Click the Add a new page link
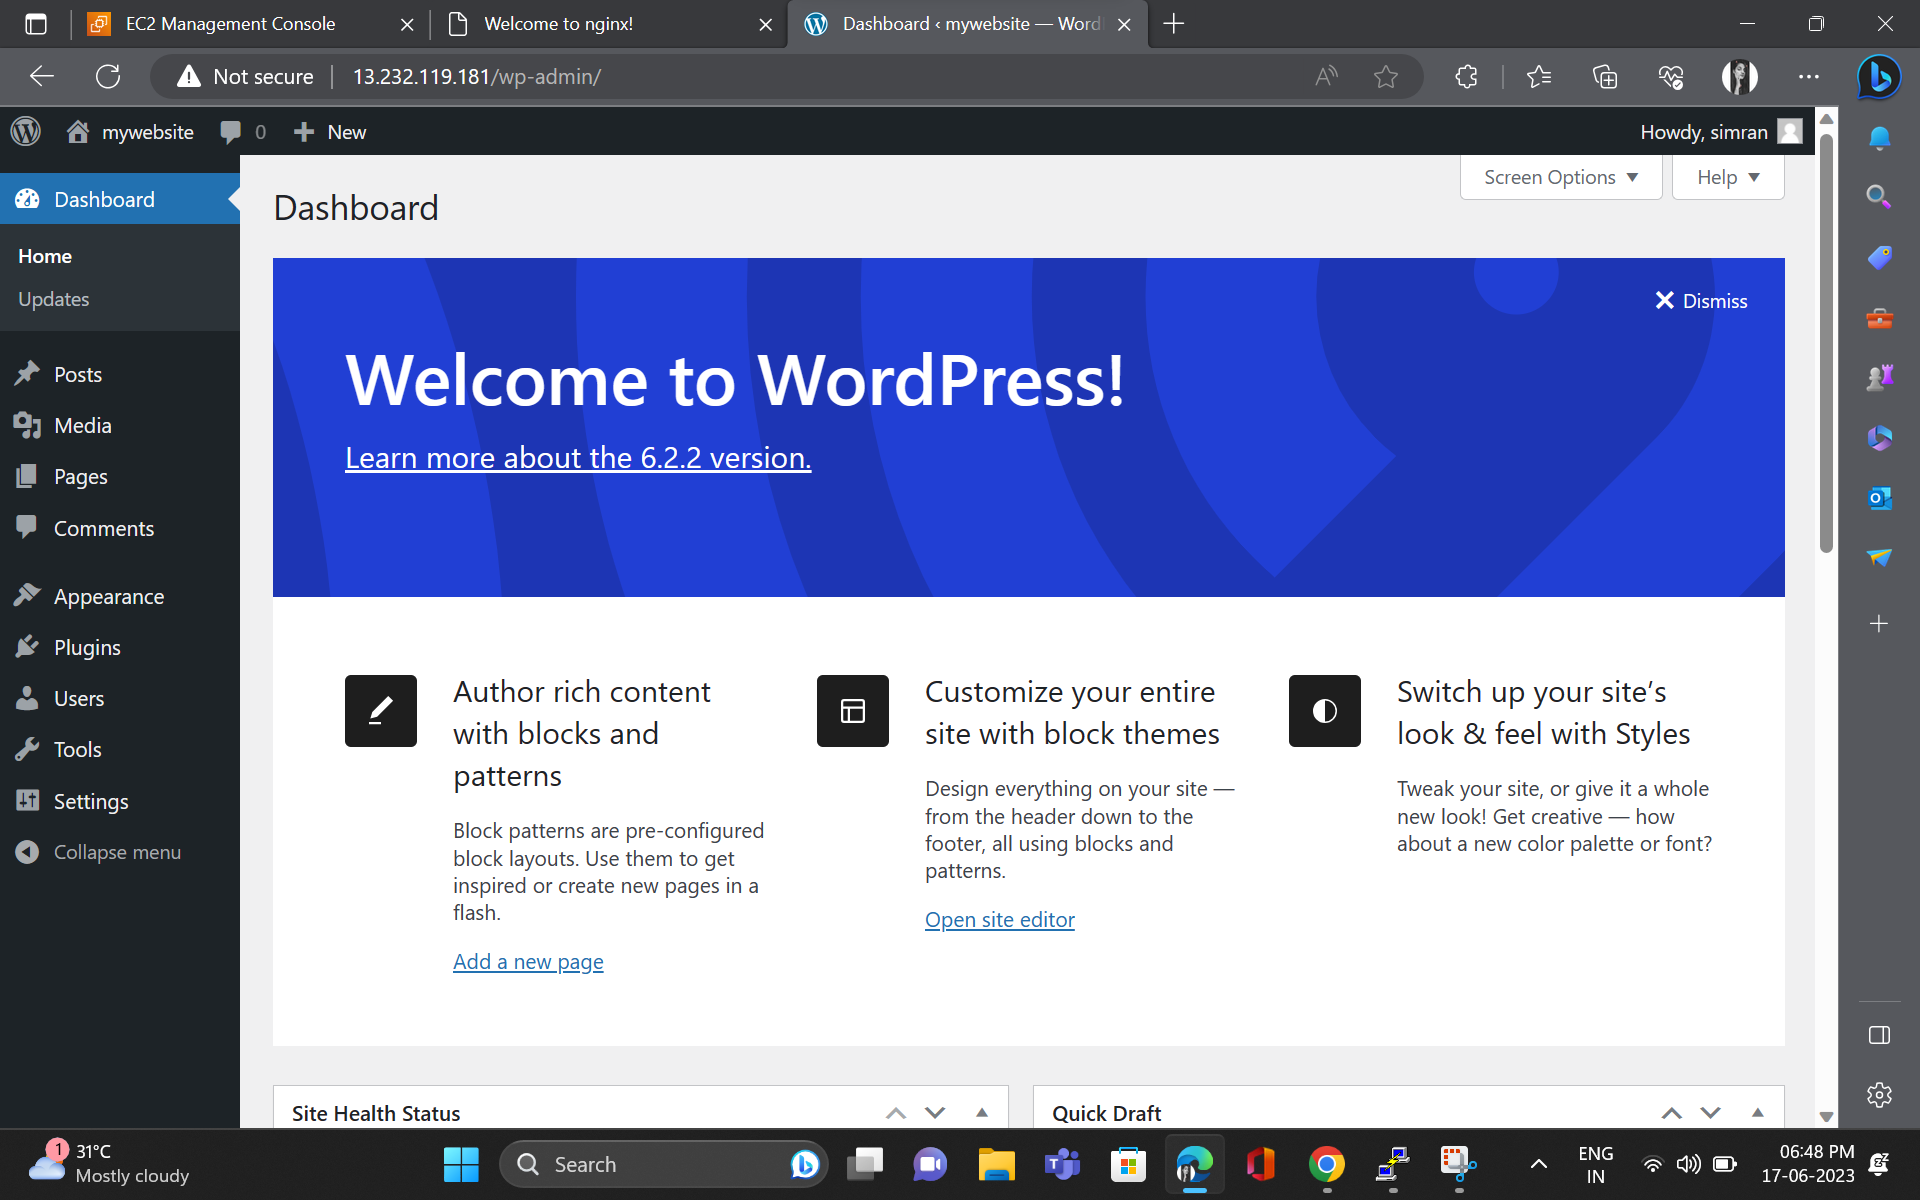 point(528,961)
